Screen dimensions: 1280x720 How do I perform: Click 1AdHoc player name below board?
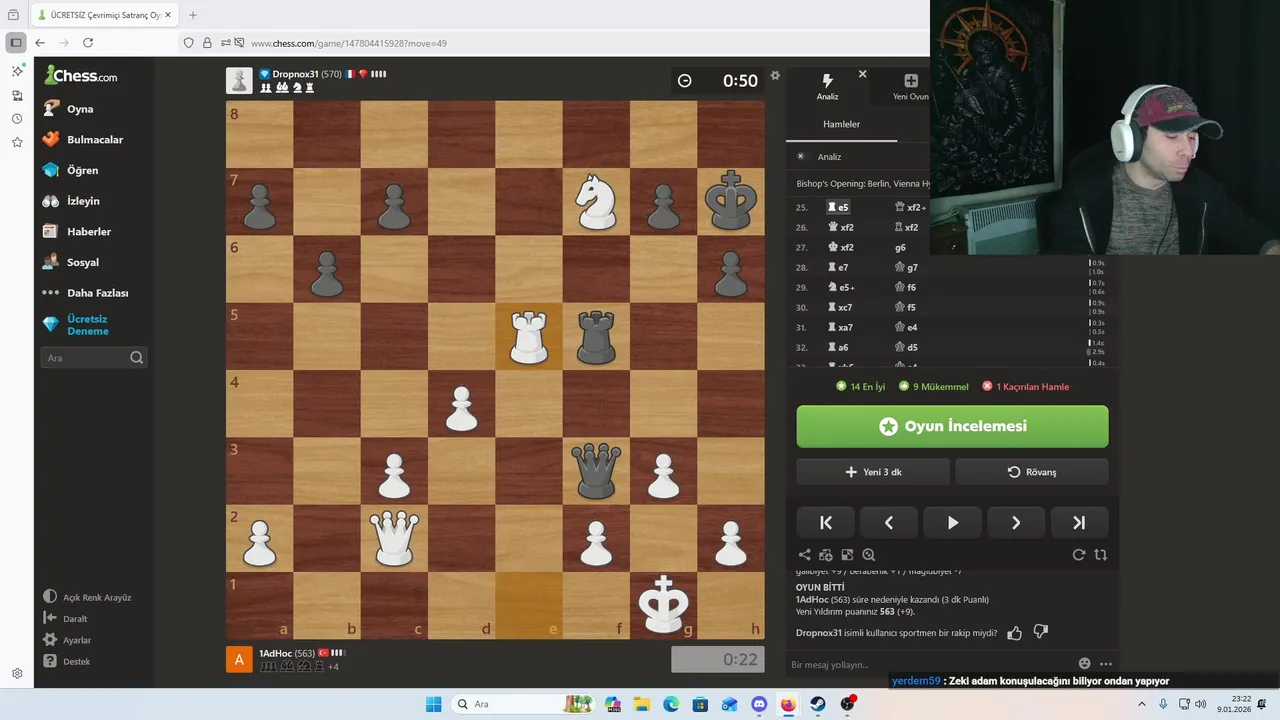pyautogui.click(x=275, y=653)
